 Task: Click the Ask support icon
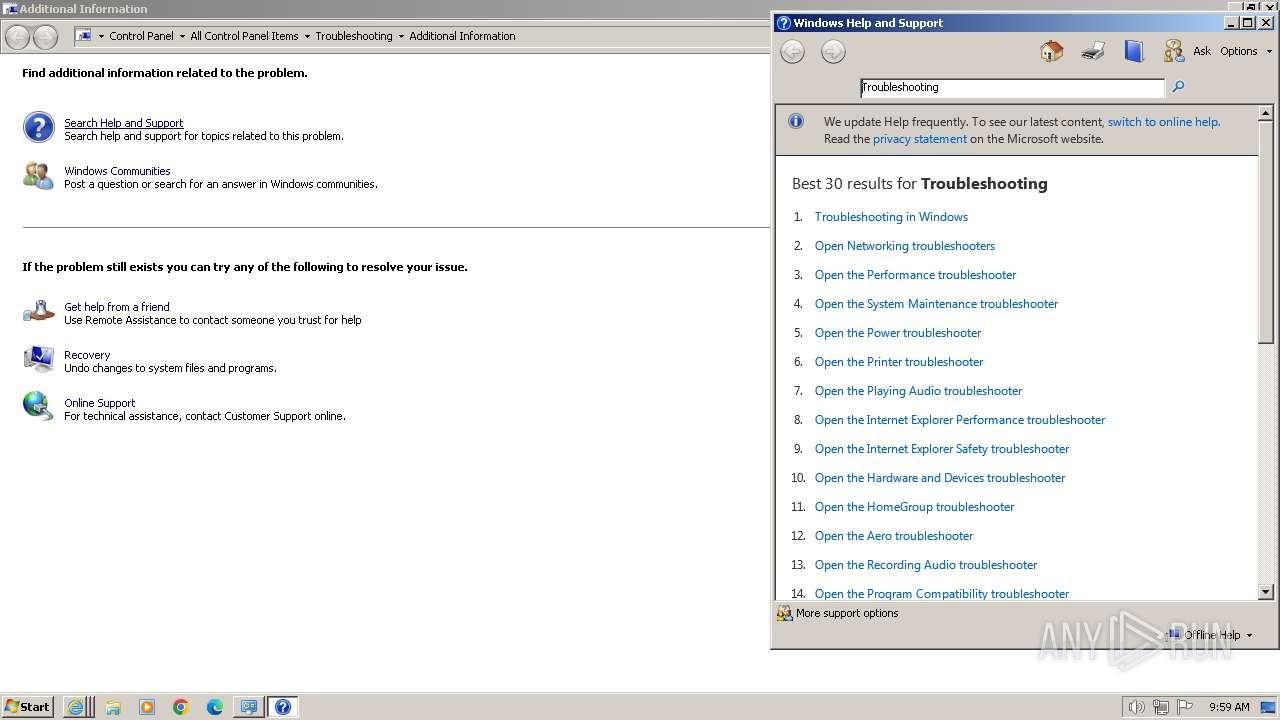pos(1174,51)
